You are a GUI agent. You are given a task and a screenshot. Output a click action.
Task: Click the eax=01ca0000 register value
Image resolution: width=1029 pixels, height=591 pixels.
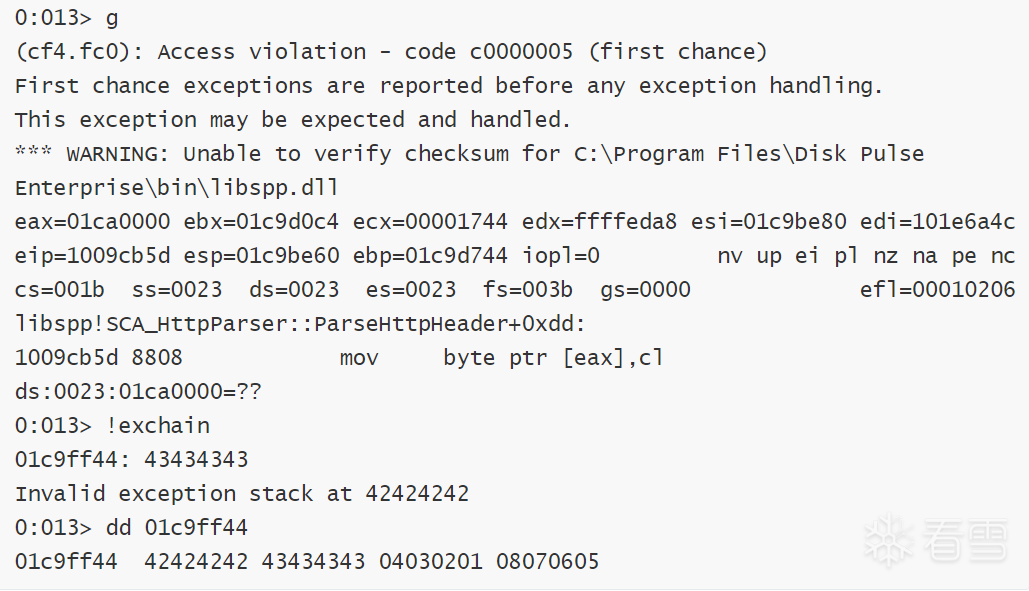92,222
